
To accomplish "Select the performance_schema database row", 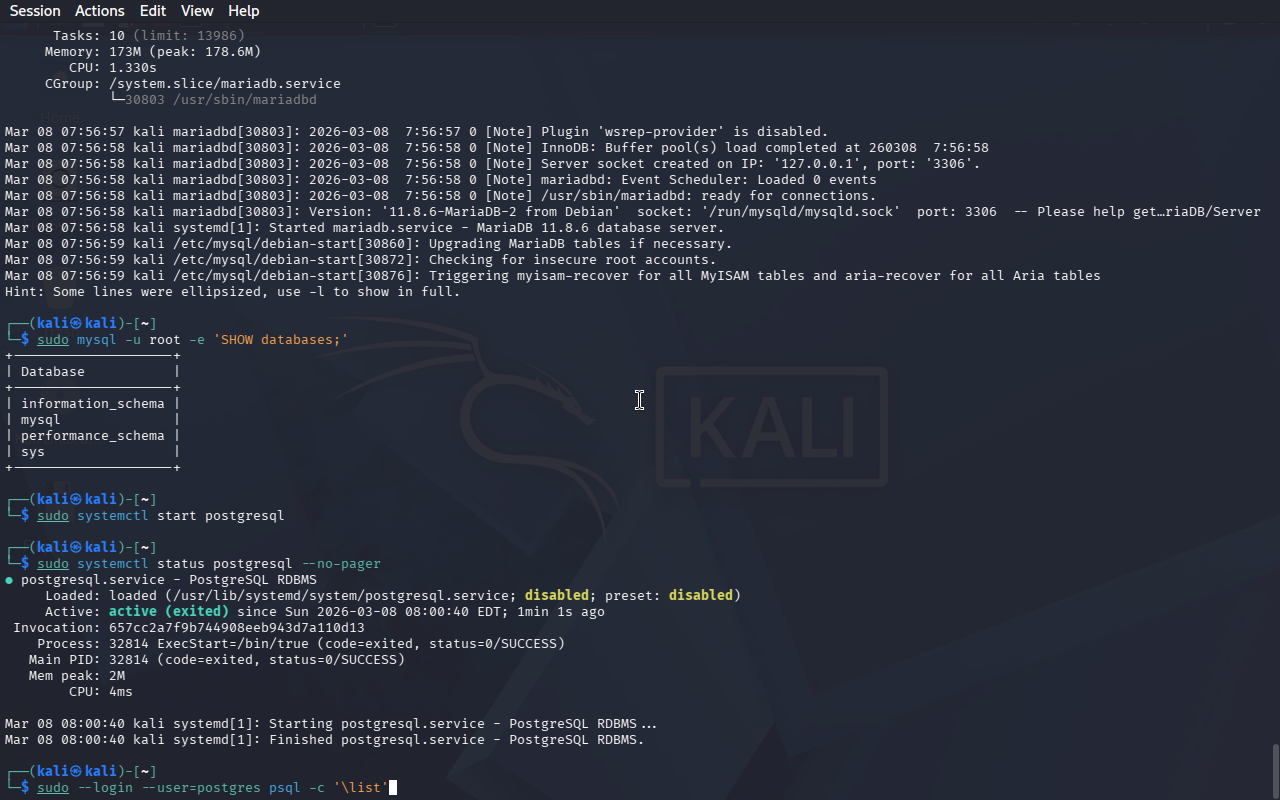I will (92, 436).
